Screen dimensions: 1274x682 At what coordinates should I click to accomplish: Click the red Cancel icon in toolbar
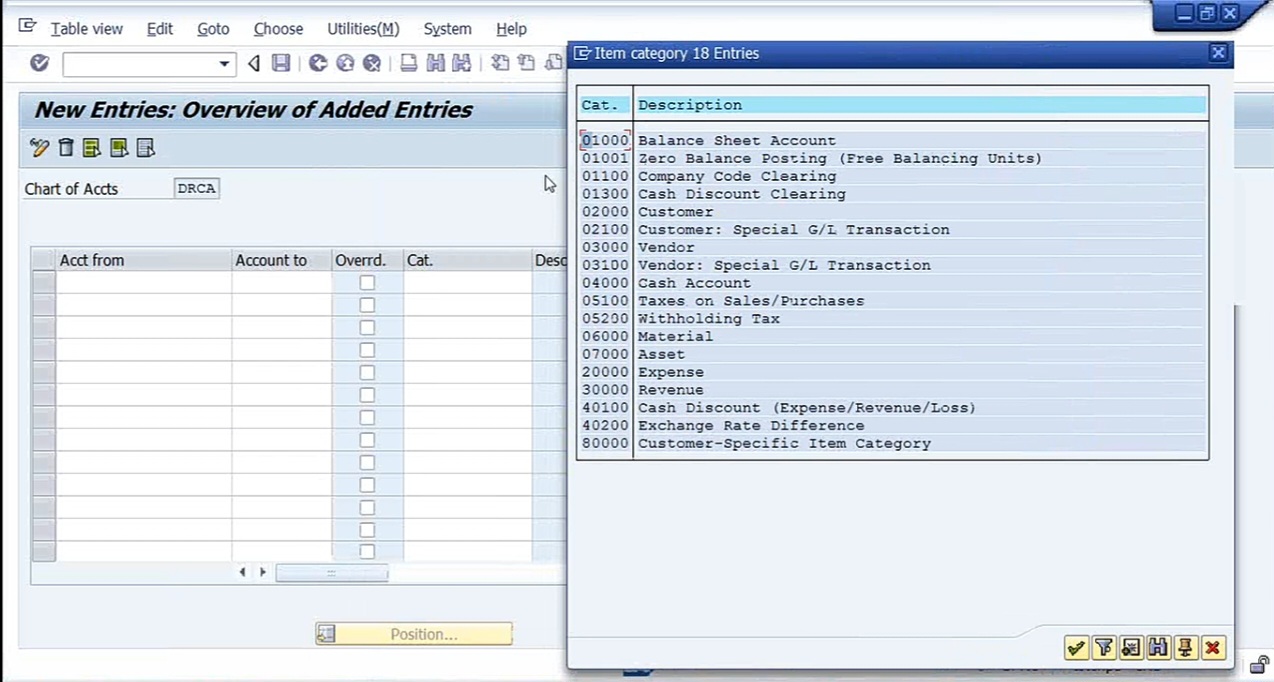[x=372, y=64]
